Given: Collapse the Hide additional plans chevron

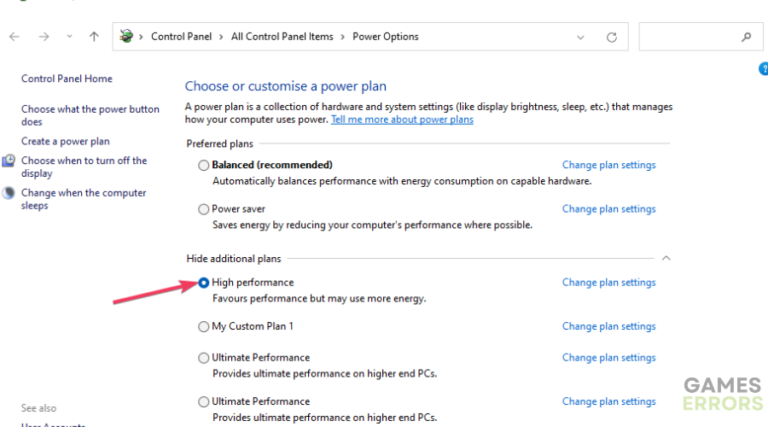Looking at the screenshot, I should click(666, 258).
